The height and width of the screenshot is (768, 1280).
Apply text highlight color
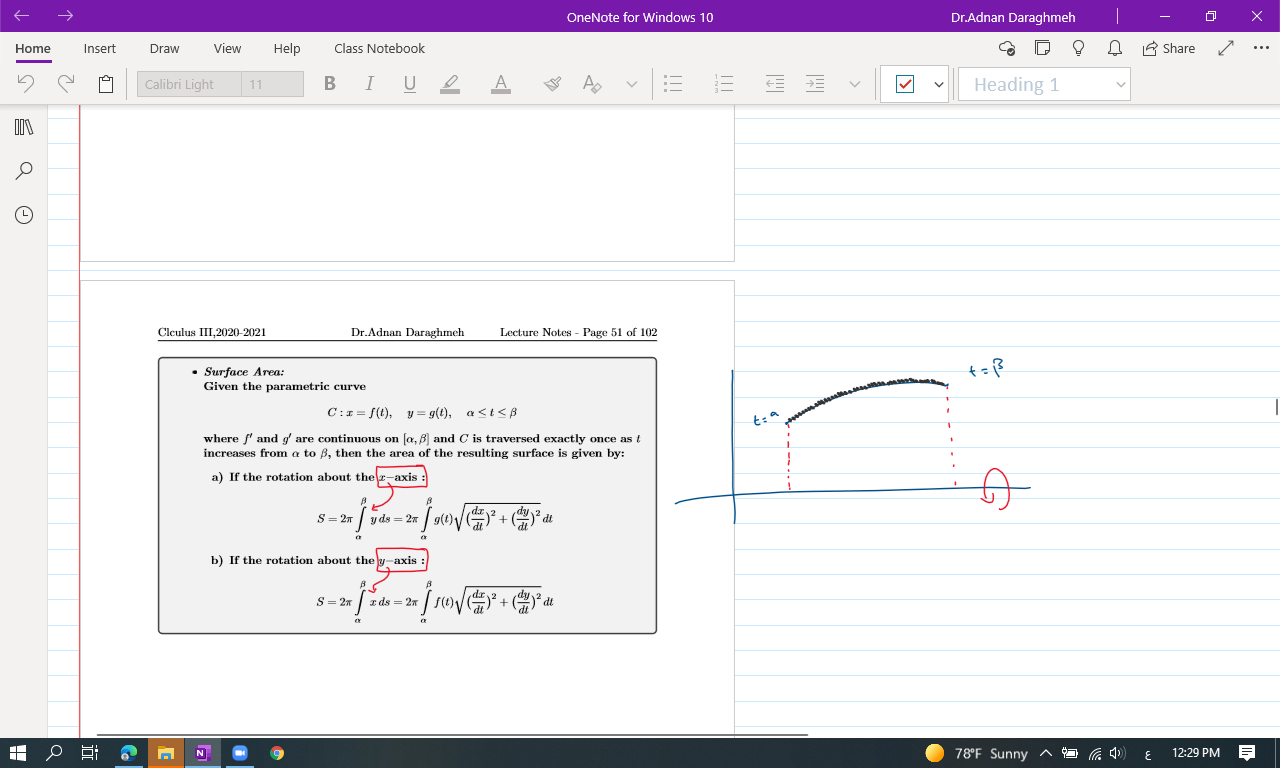coord(450,84)
